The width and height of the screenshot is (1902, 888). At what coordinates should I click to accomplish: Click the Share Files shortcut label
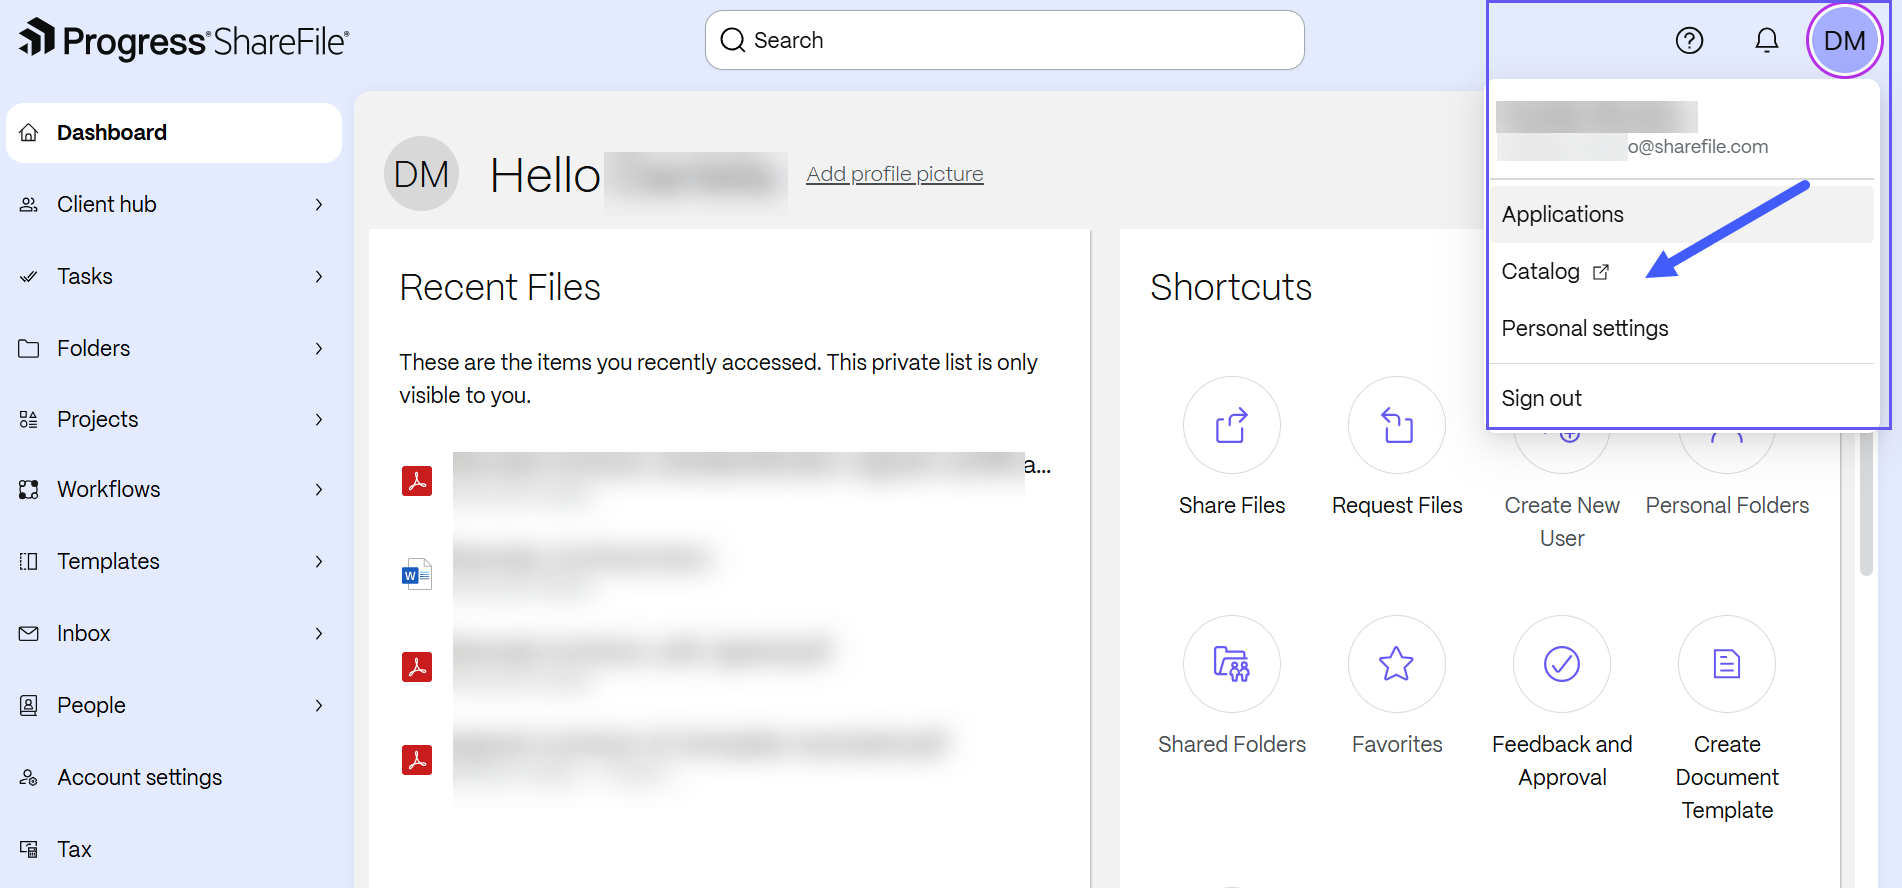pyautogui.click(x=1232, y=506)
